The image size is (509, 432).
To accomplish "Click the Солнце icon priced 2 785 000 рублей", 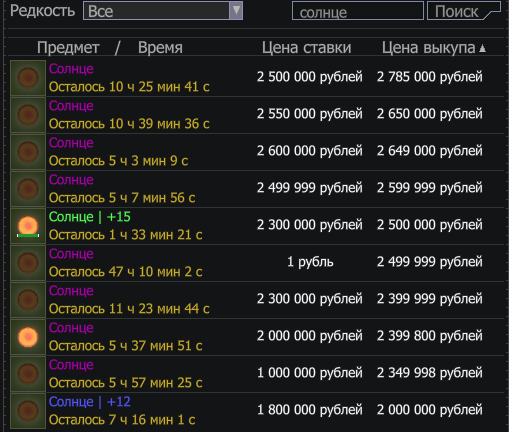I will [28, 78].
